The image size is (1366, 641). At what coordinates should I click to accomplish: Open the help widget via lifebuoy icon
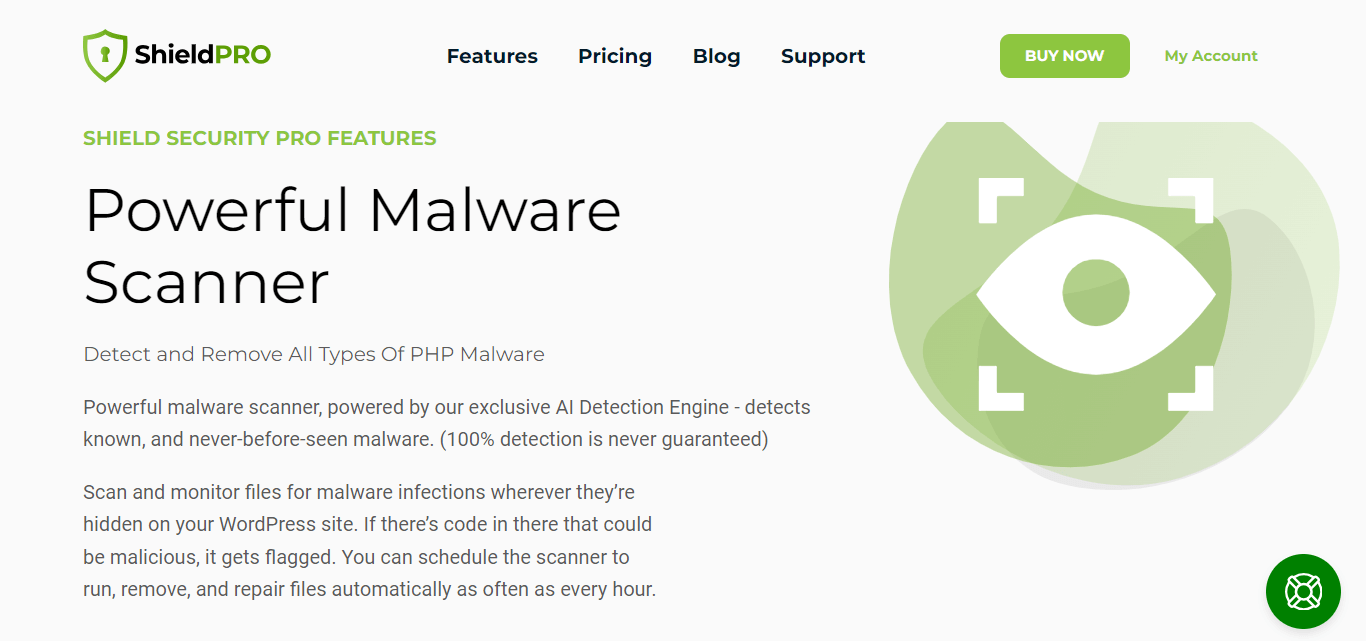click(1303, 592)
